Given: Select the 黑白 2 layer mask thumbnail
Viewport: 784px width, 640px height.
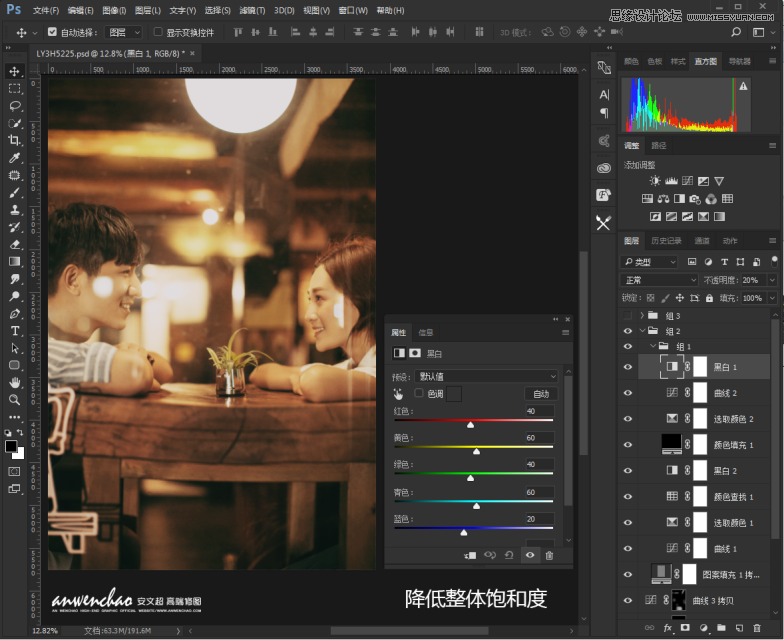Looking at the screenshot, I should [x=700, y=470].
